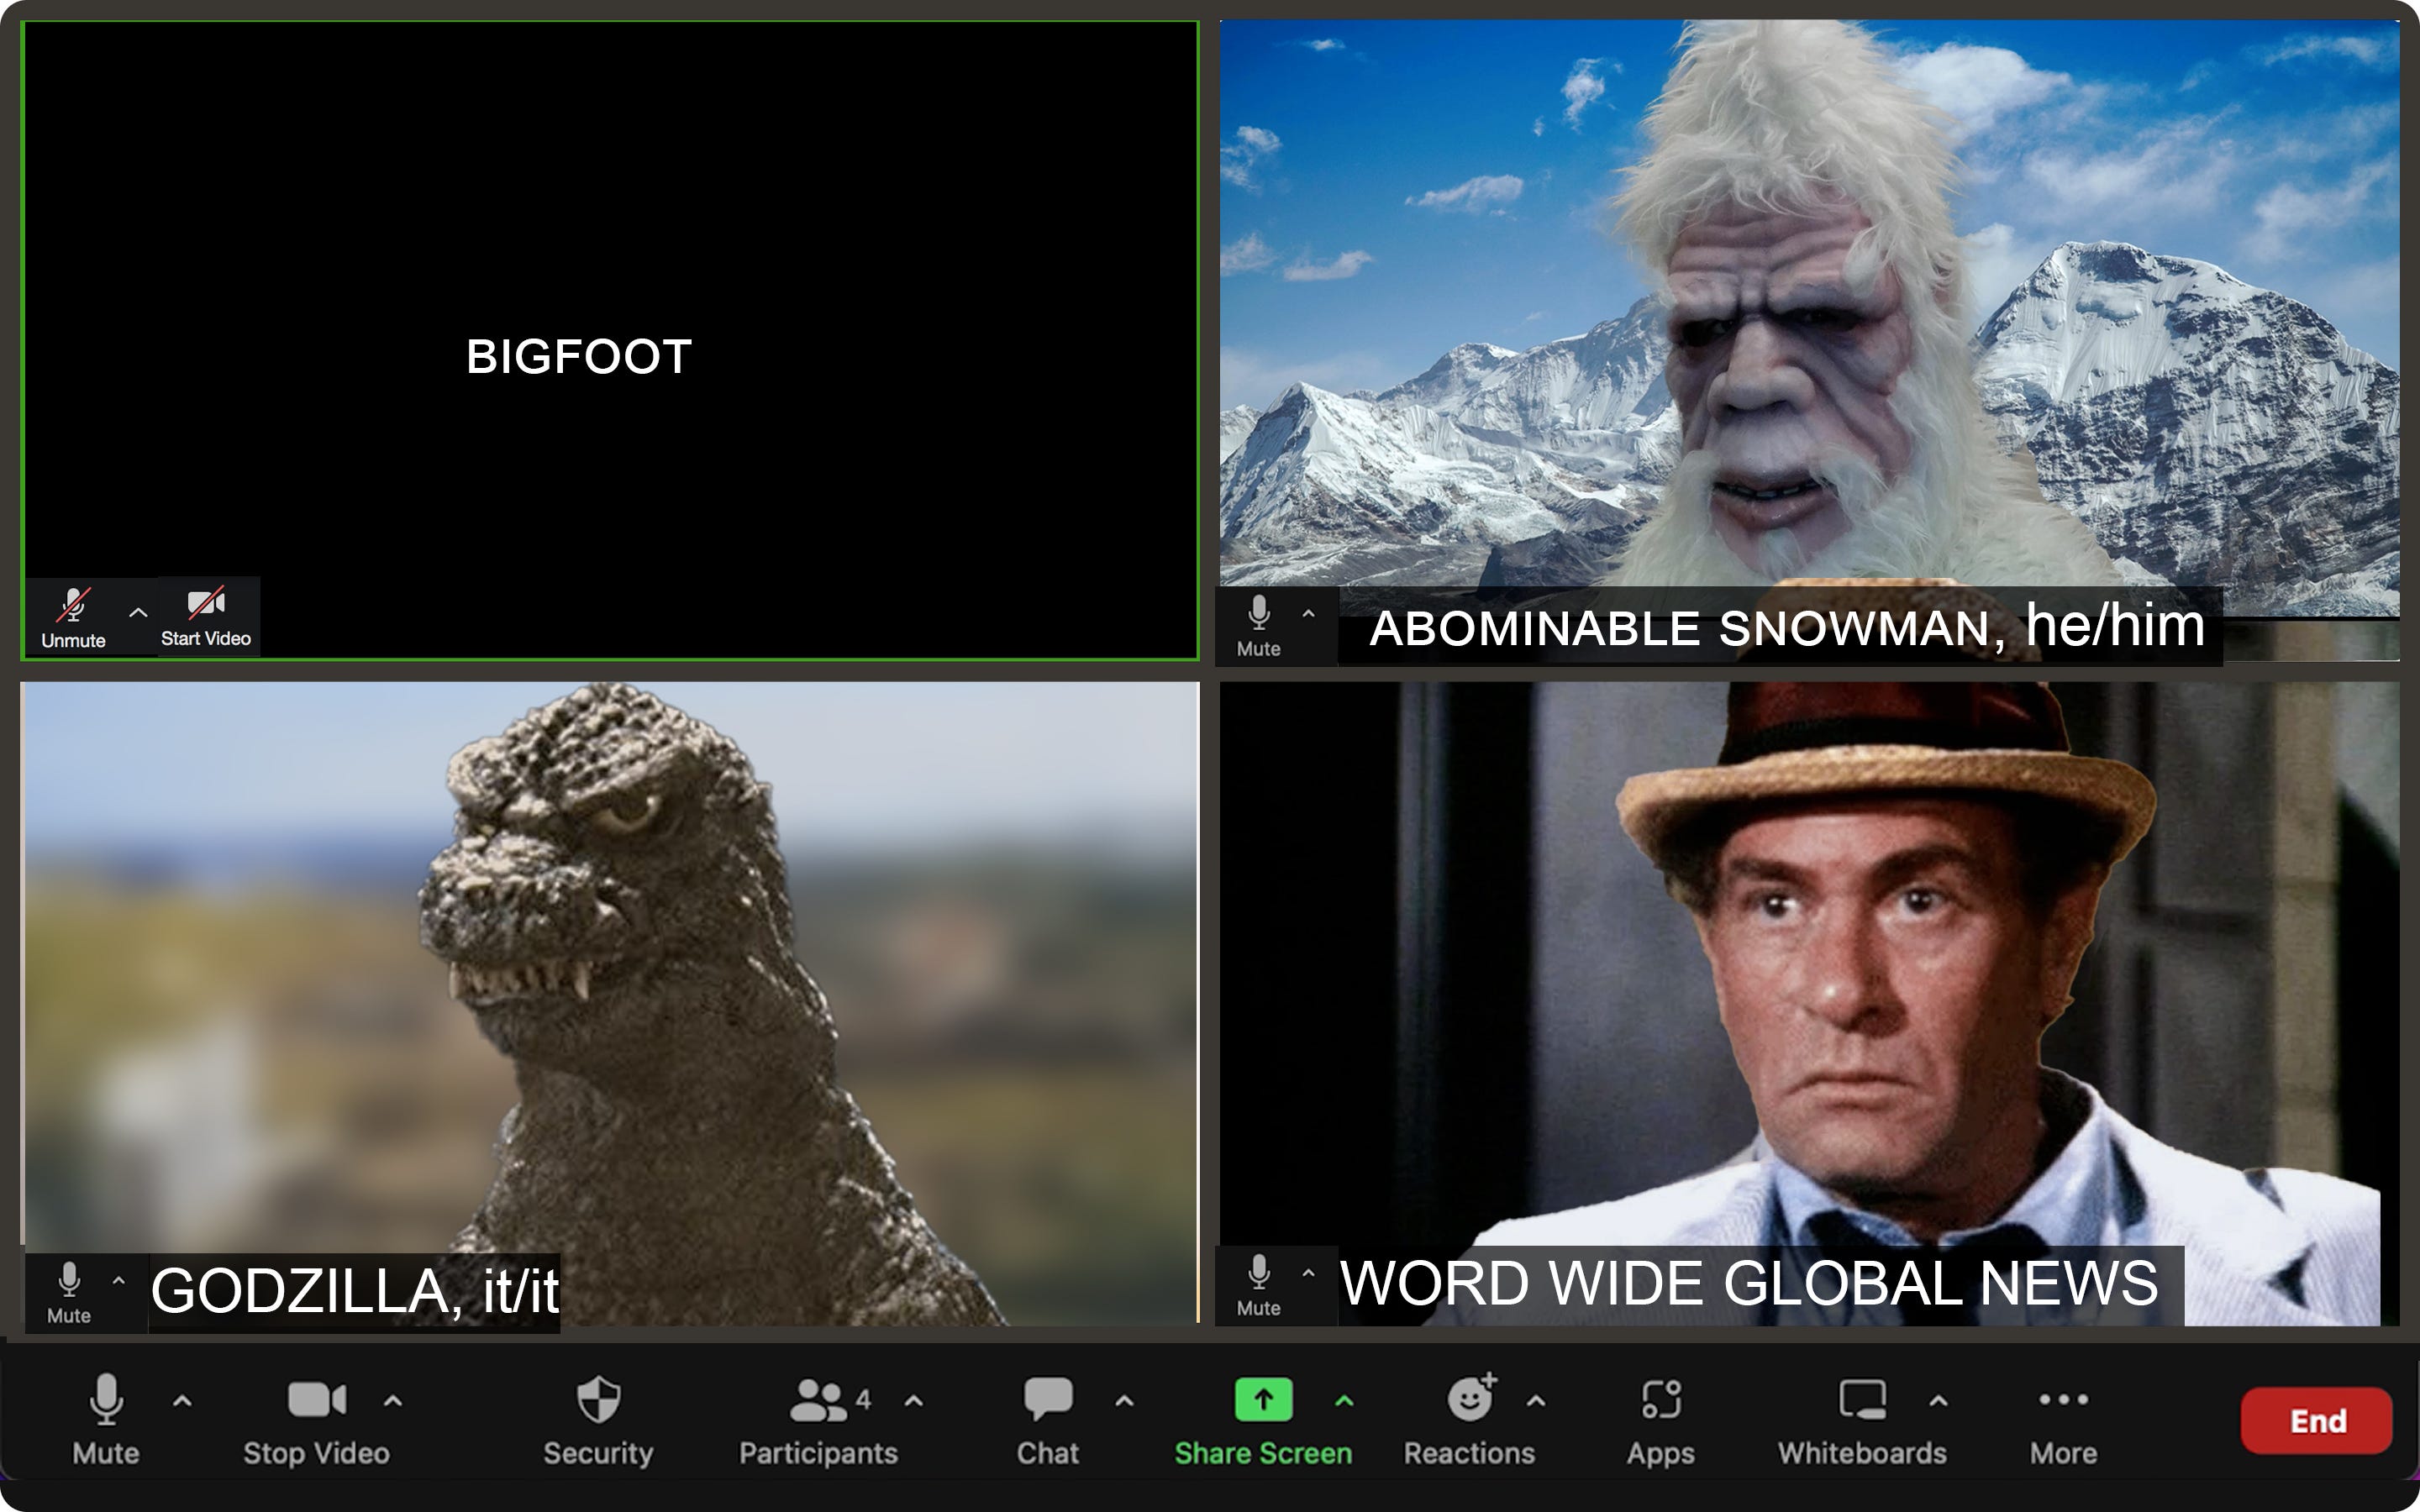Select the reporter's video tile
The height and width of the screenshot is (1512, 2420).
click(x=1809, y=1003)
